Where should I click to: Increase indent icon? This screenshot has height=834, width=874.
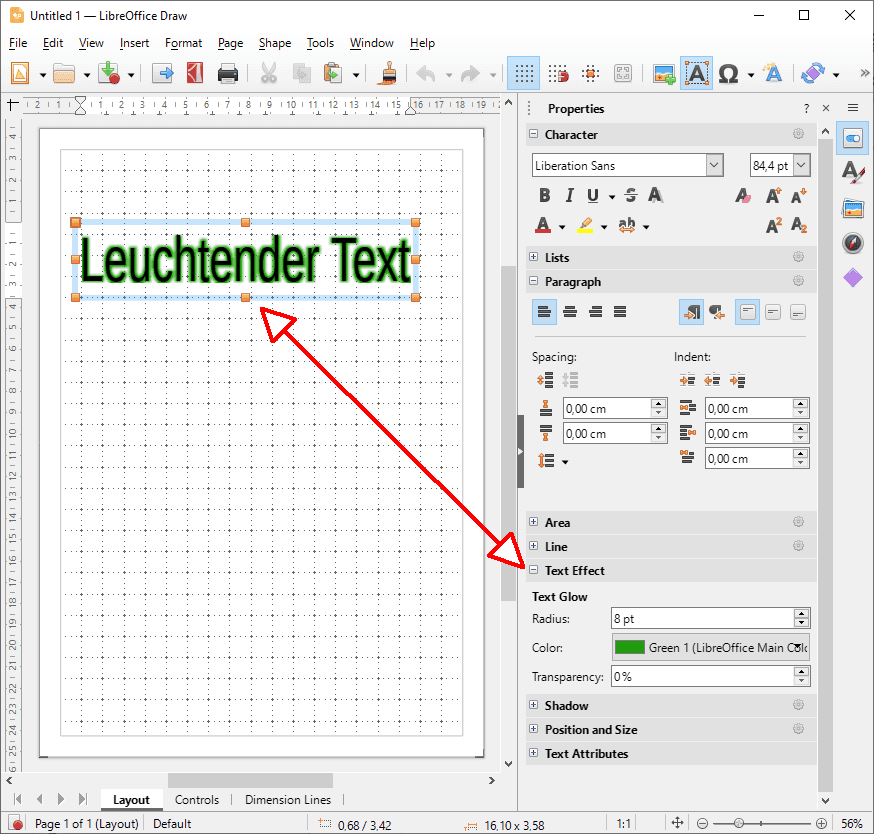687,380
